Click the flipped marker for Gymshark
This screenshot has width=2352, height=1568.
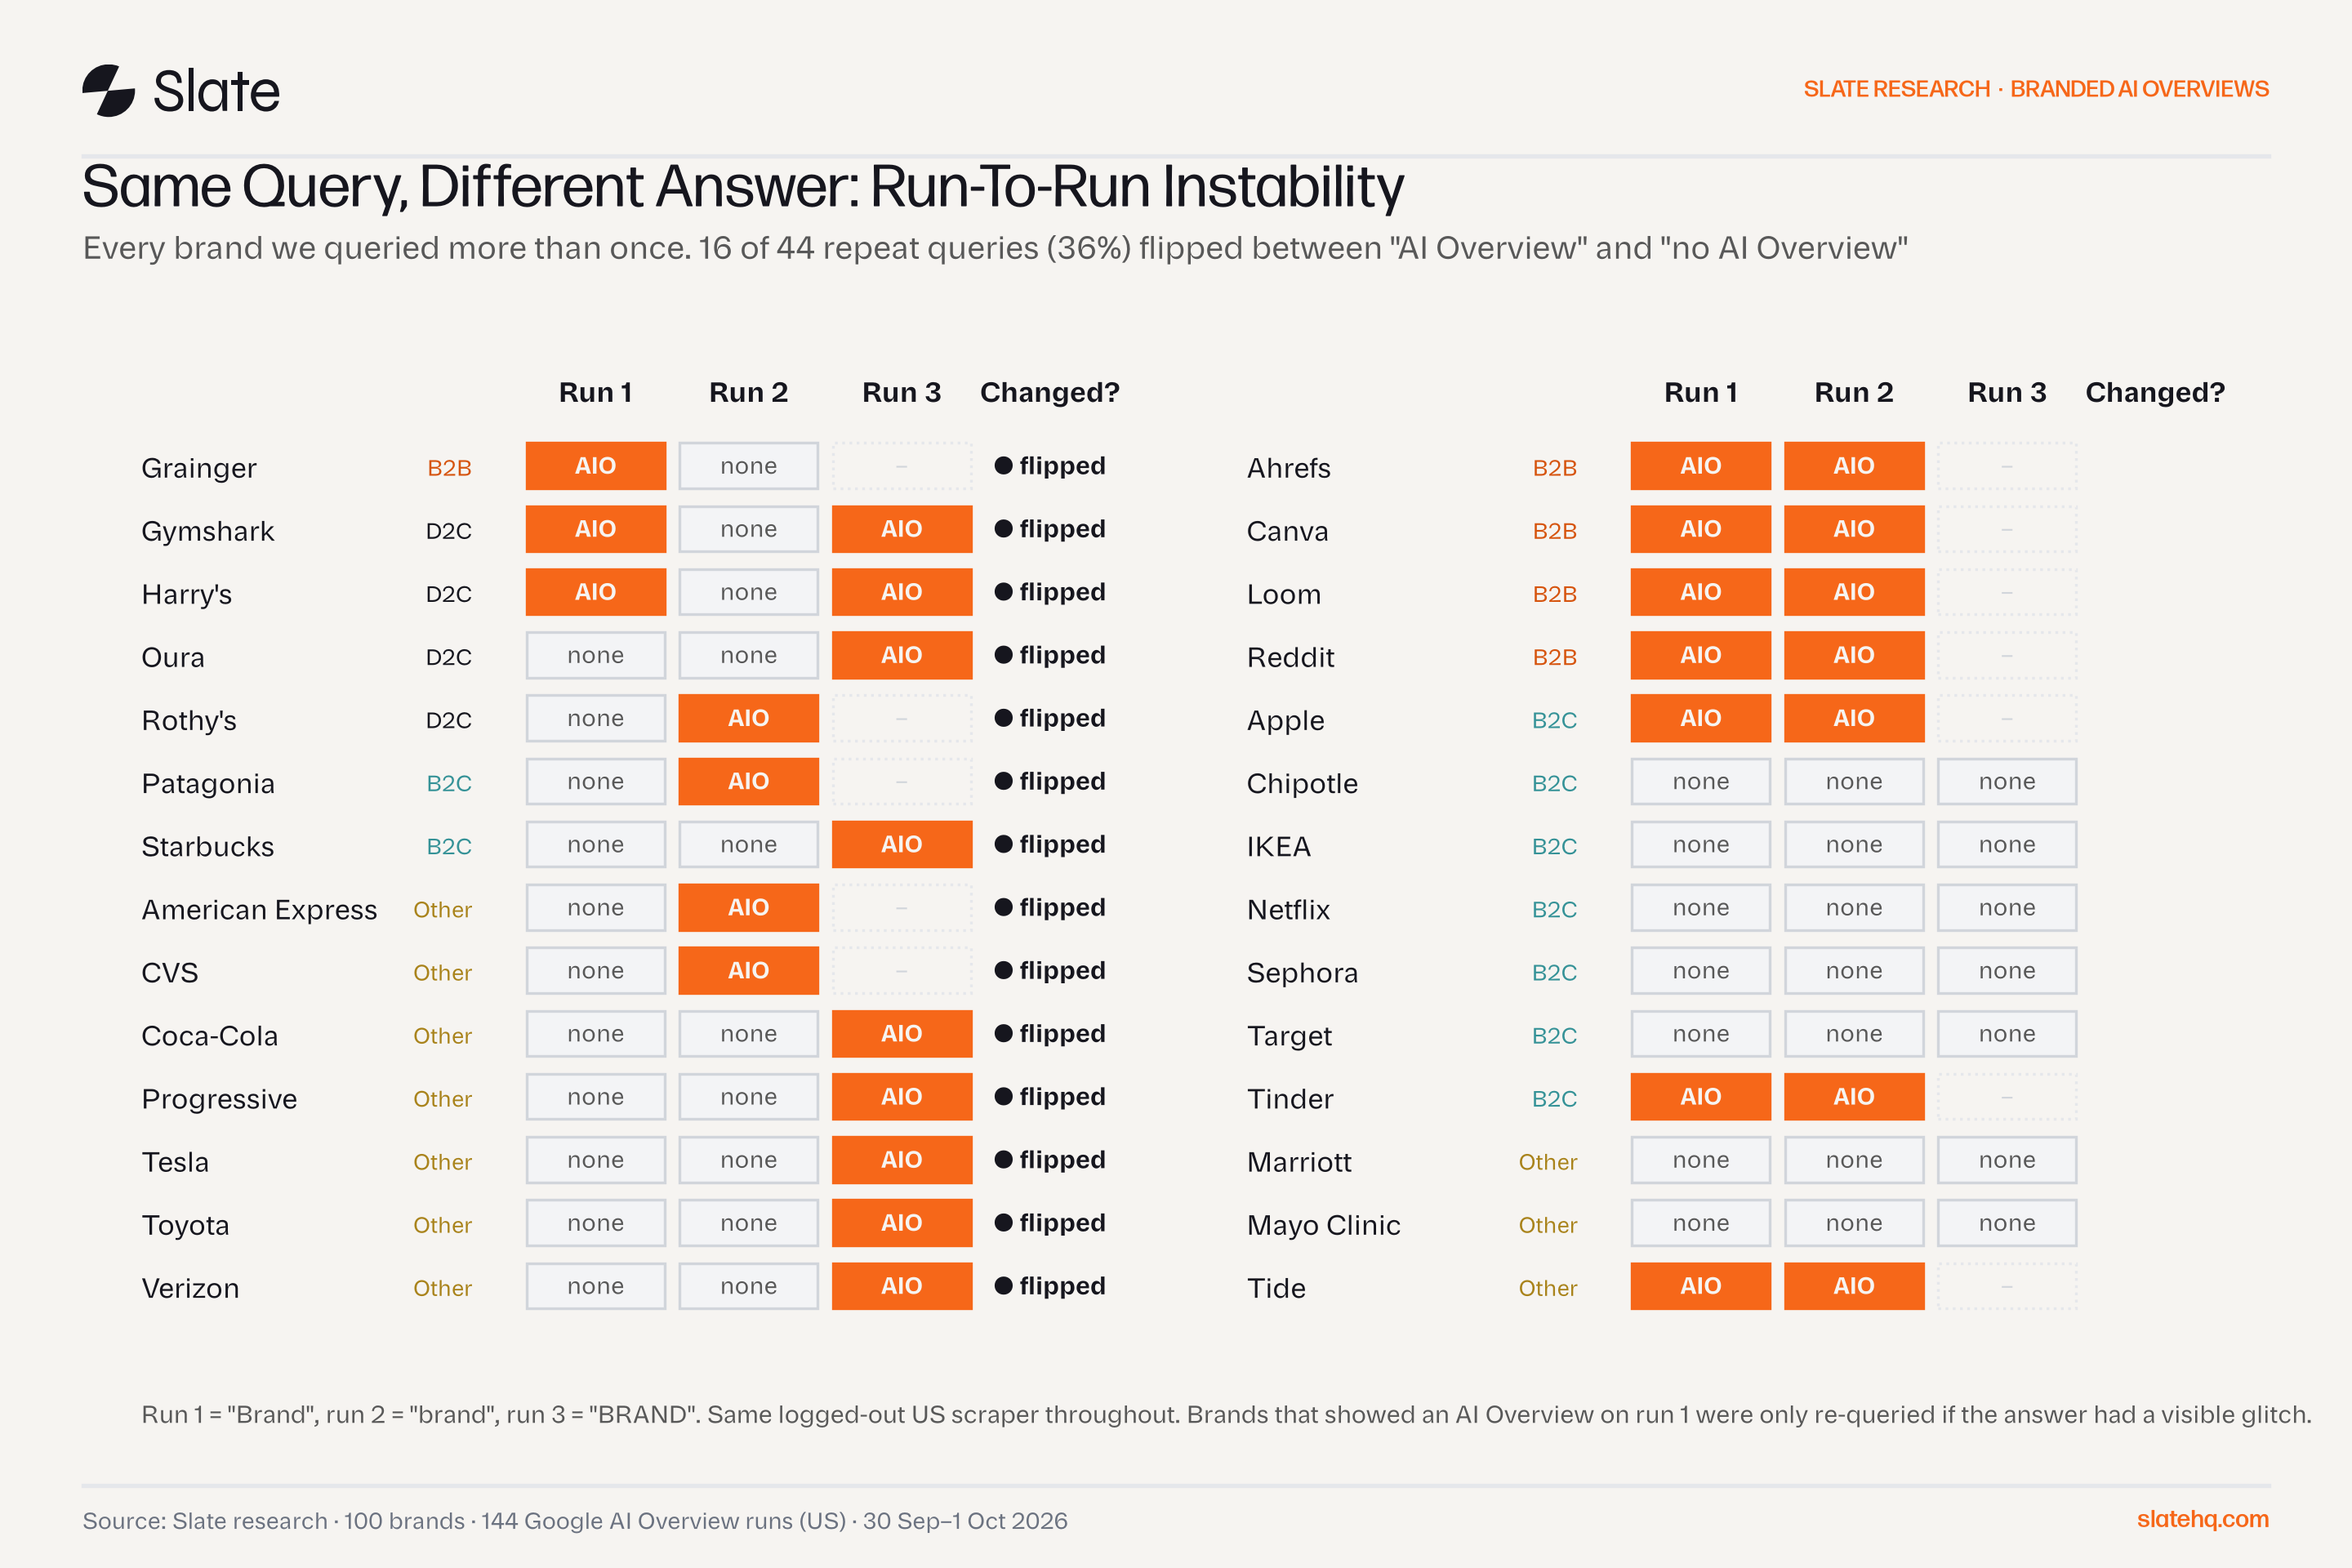[x=1050, y=529]
